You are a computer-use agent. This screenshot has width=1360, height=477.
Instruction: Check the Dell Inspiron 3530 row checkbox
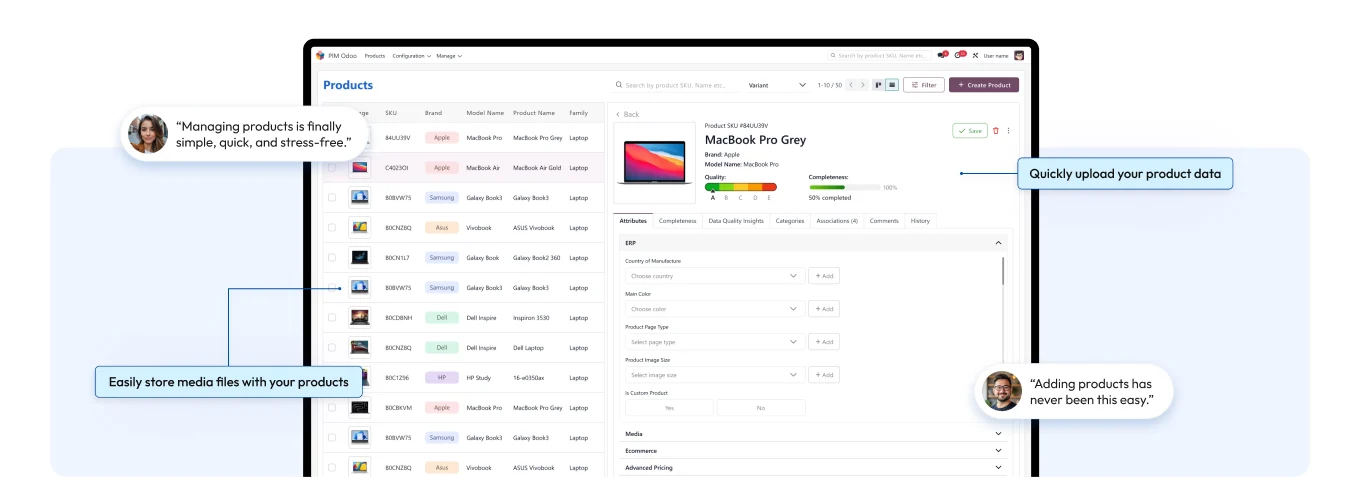coord(332,318)
